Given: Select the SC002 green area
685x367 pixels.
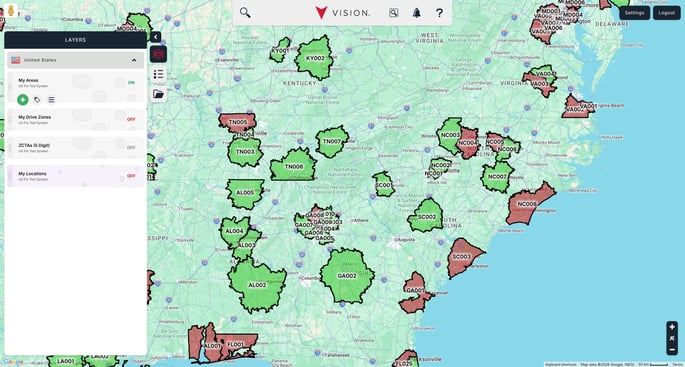Looking at the screenshot, I should pos(426,217).
